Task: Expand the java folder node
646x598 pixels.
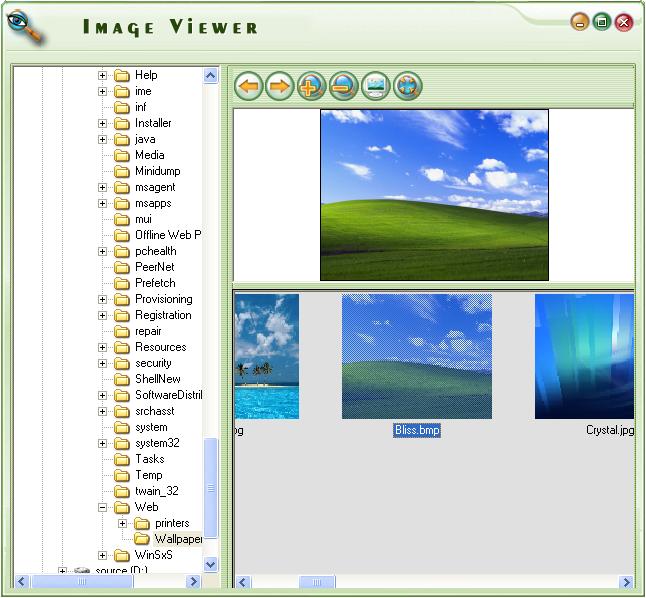Action: [102, 140]
